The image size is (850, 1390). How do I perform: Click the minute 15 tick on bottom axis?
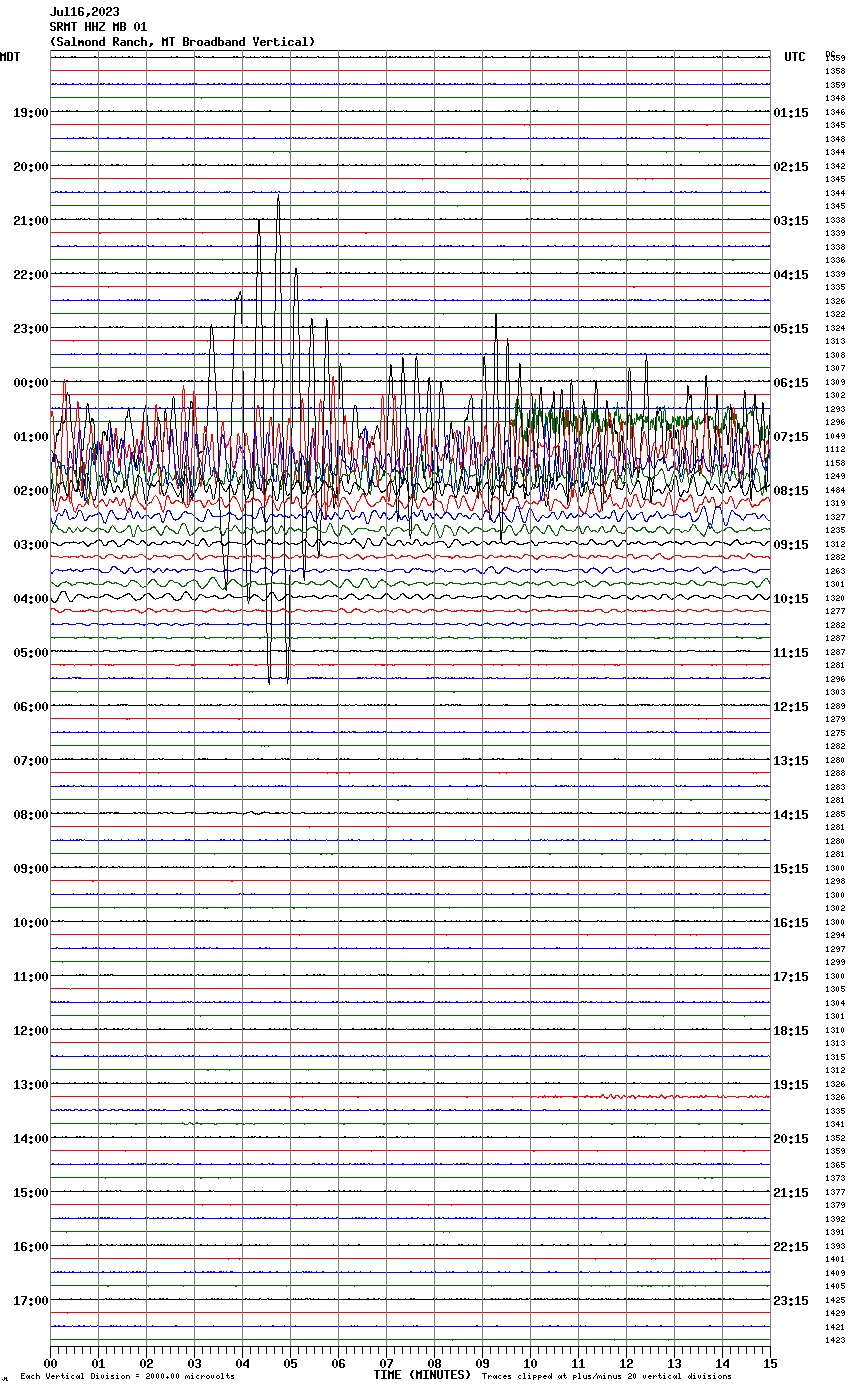click(769, 1363)
